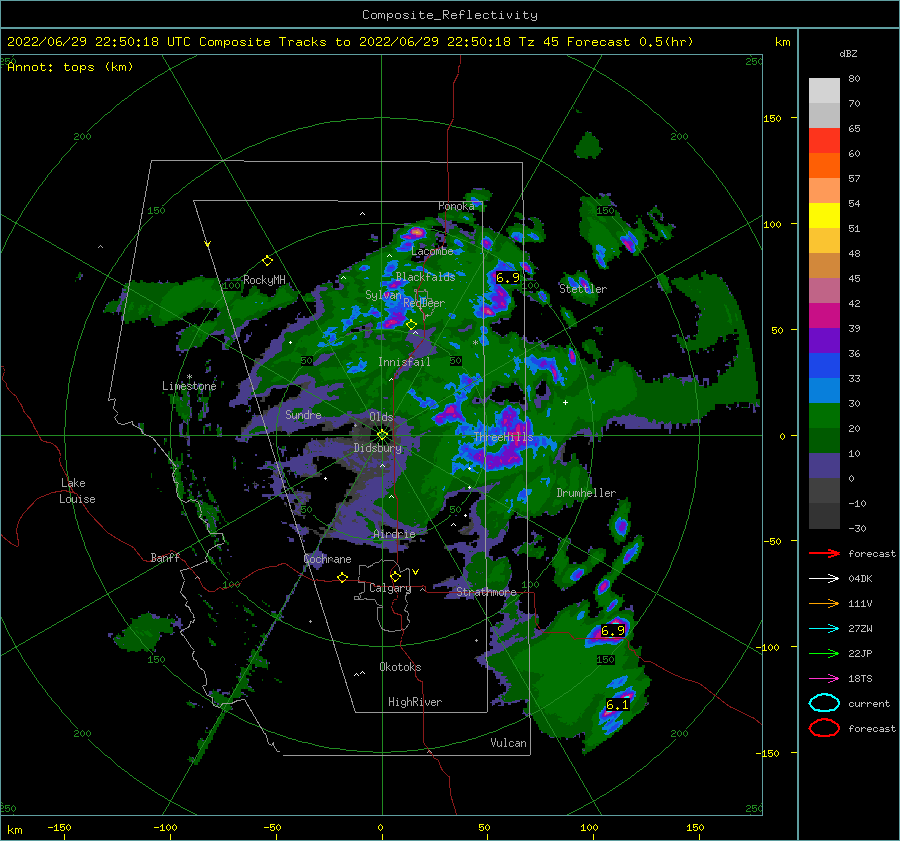Click the lightest gray top legend swatch
The height and width of the screenshot is (841, 900).
(x=824, y=91)
